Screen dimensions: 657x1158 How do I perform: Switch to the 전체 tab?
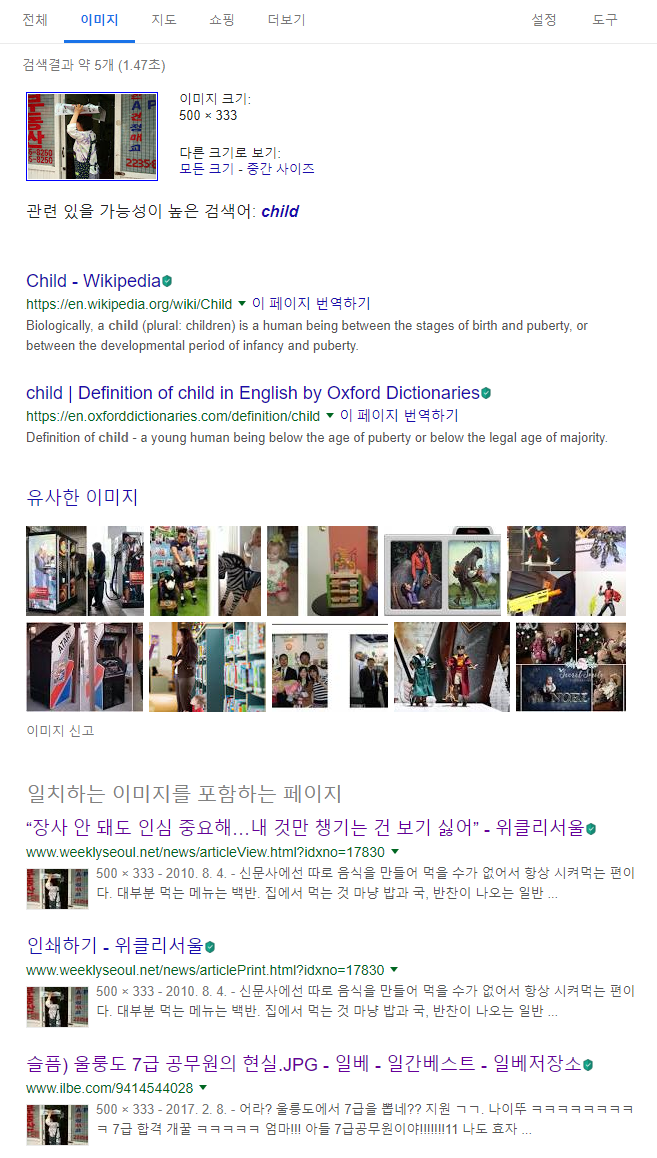35,20
